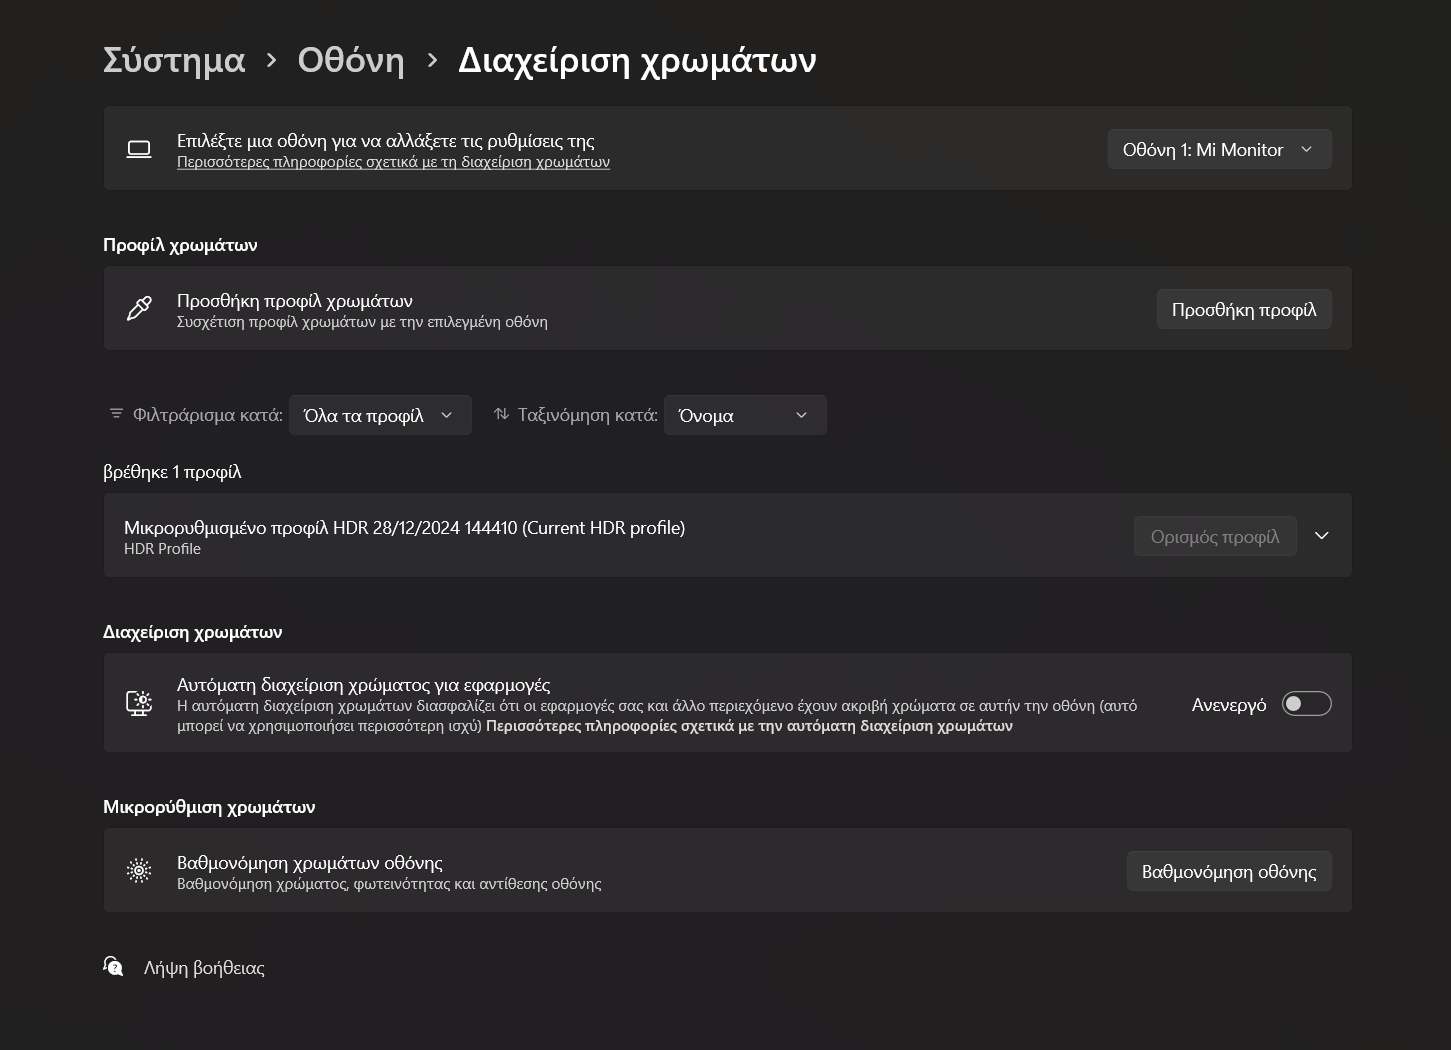1451x1050 pixels.
Task: Click the automatic color management monitor icon
Action: tap(139, 703)
